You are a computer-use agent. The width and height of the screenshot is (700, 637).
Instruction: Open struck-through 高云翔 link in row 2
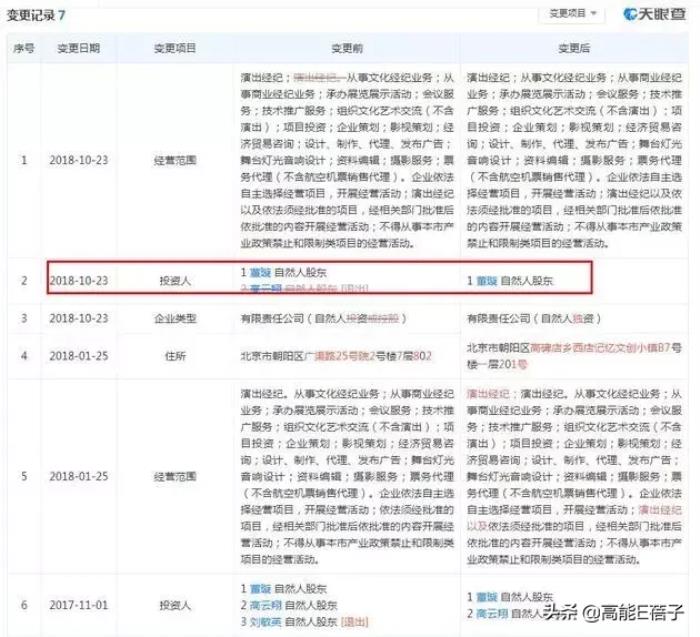click(x=265, y=288)
